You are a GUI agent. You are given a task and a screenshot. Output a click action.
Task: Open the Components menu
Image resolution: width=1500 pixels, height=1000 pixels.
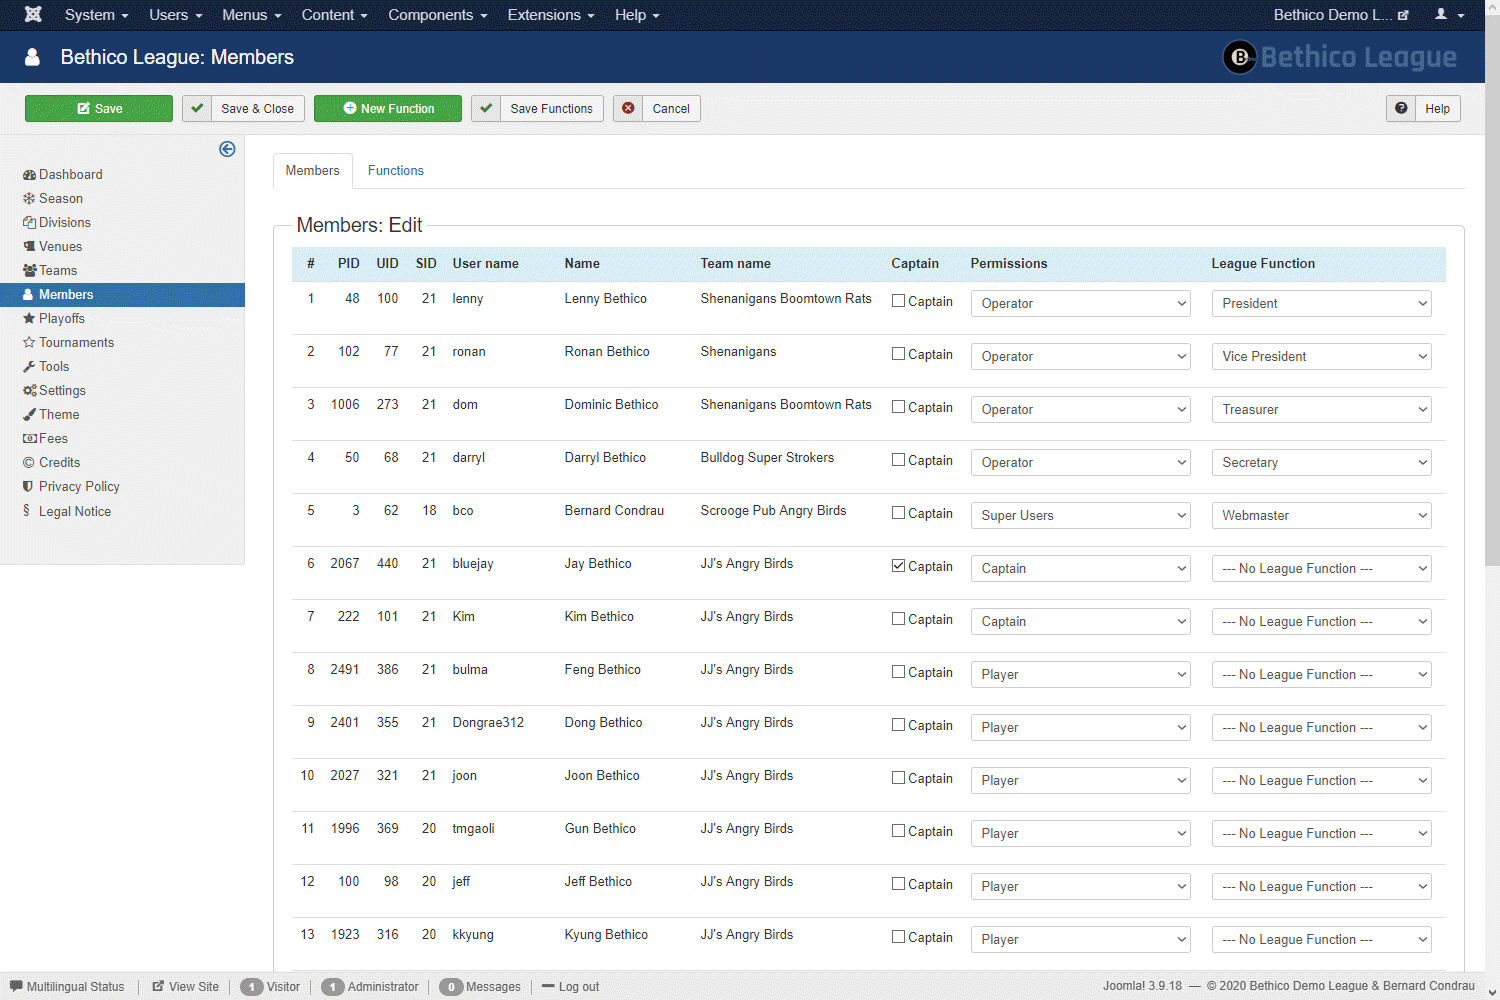tap(437, 15)
